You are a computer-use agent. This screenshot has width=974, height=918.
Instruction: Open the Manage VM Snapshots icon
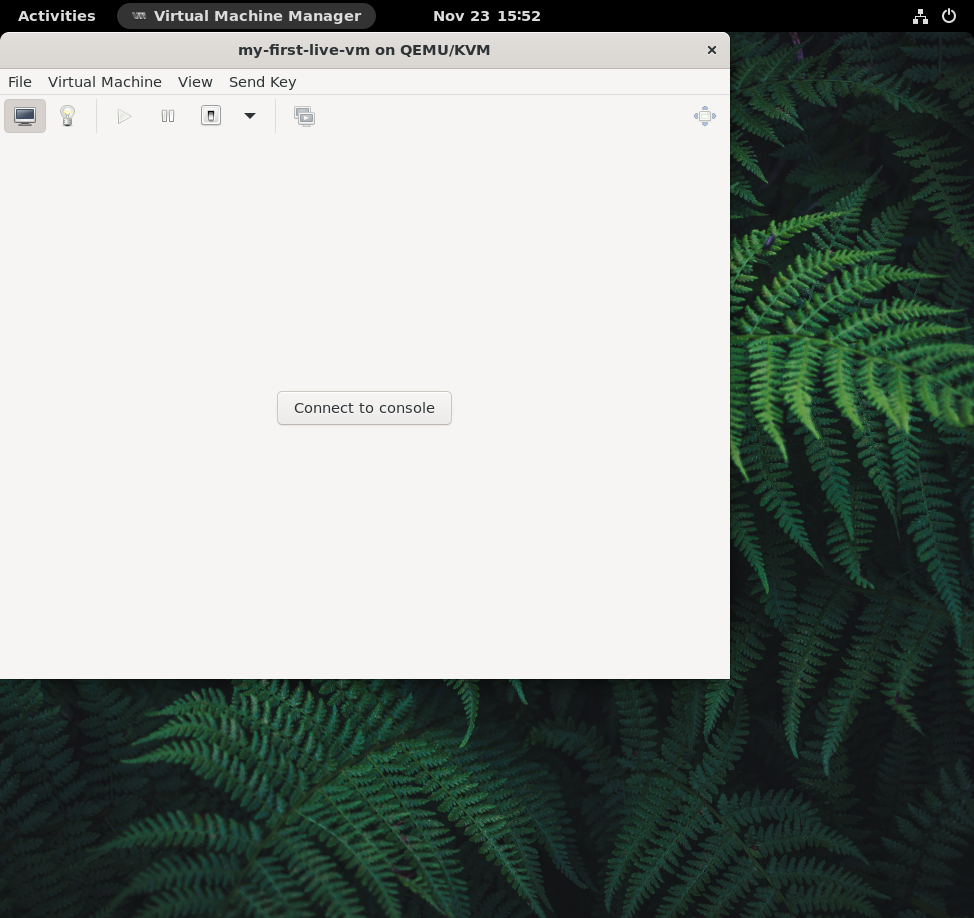[x=304, y=116]
